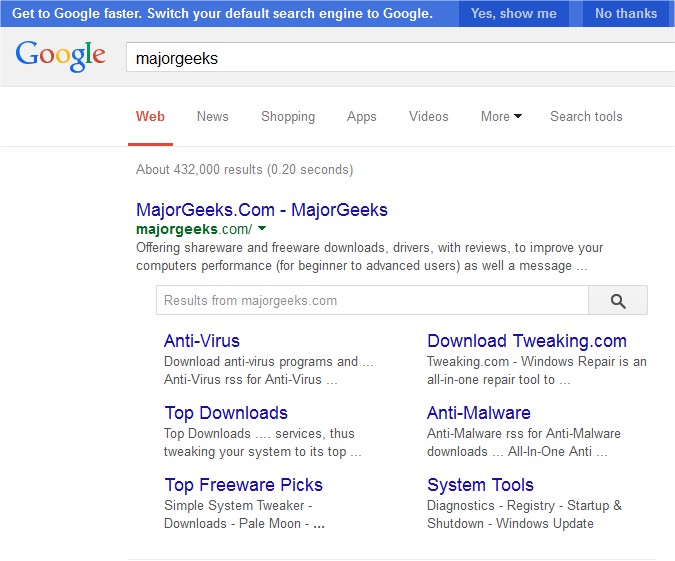Follow the Anti-Malware sitelink
Image resolution: width=675 pixels, height=561 pixels.
click(x=479, y=413)
